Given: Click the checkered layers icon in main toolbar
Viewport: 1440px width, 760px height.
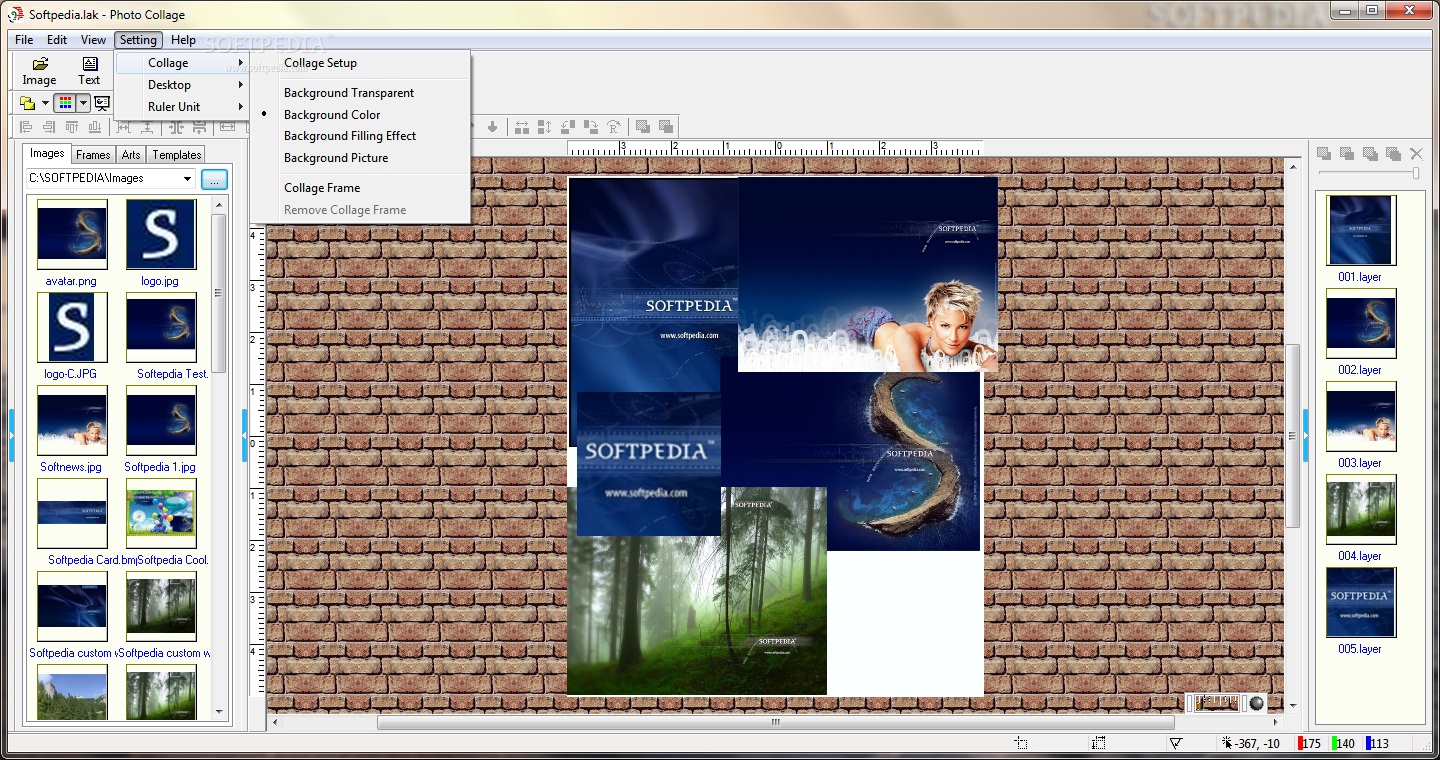Looking at the screenshot, I should [643, 127].
